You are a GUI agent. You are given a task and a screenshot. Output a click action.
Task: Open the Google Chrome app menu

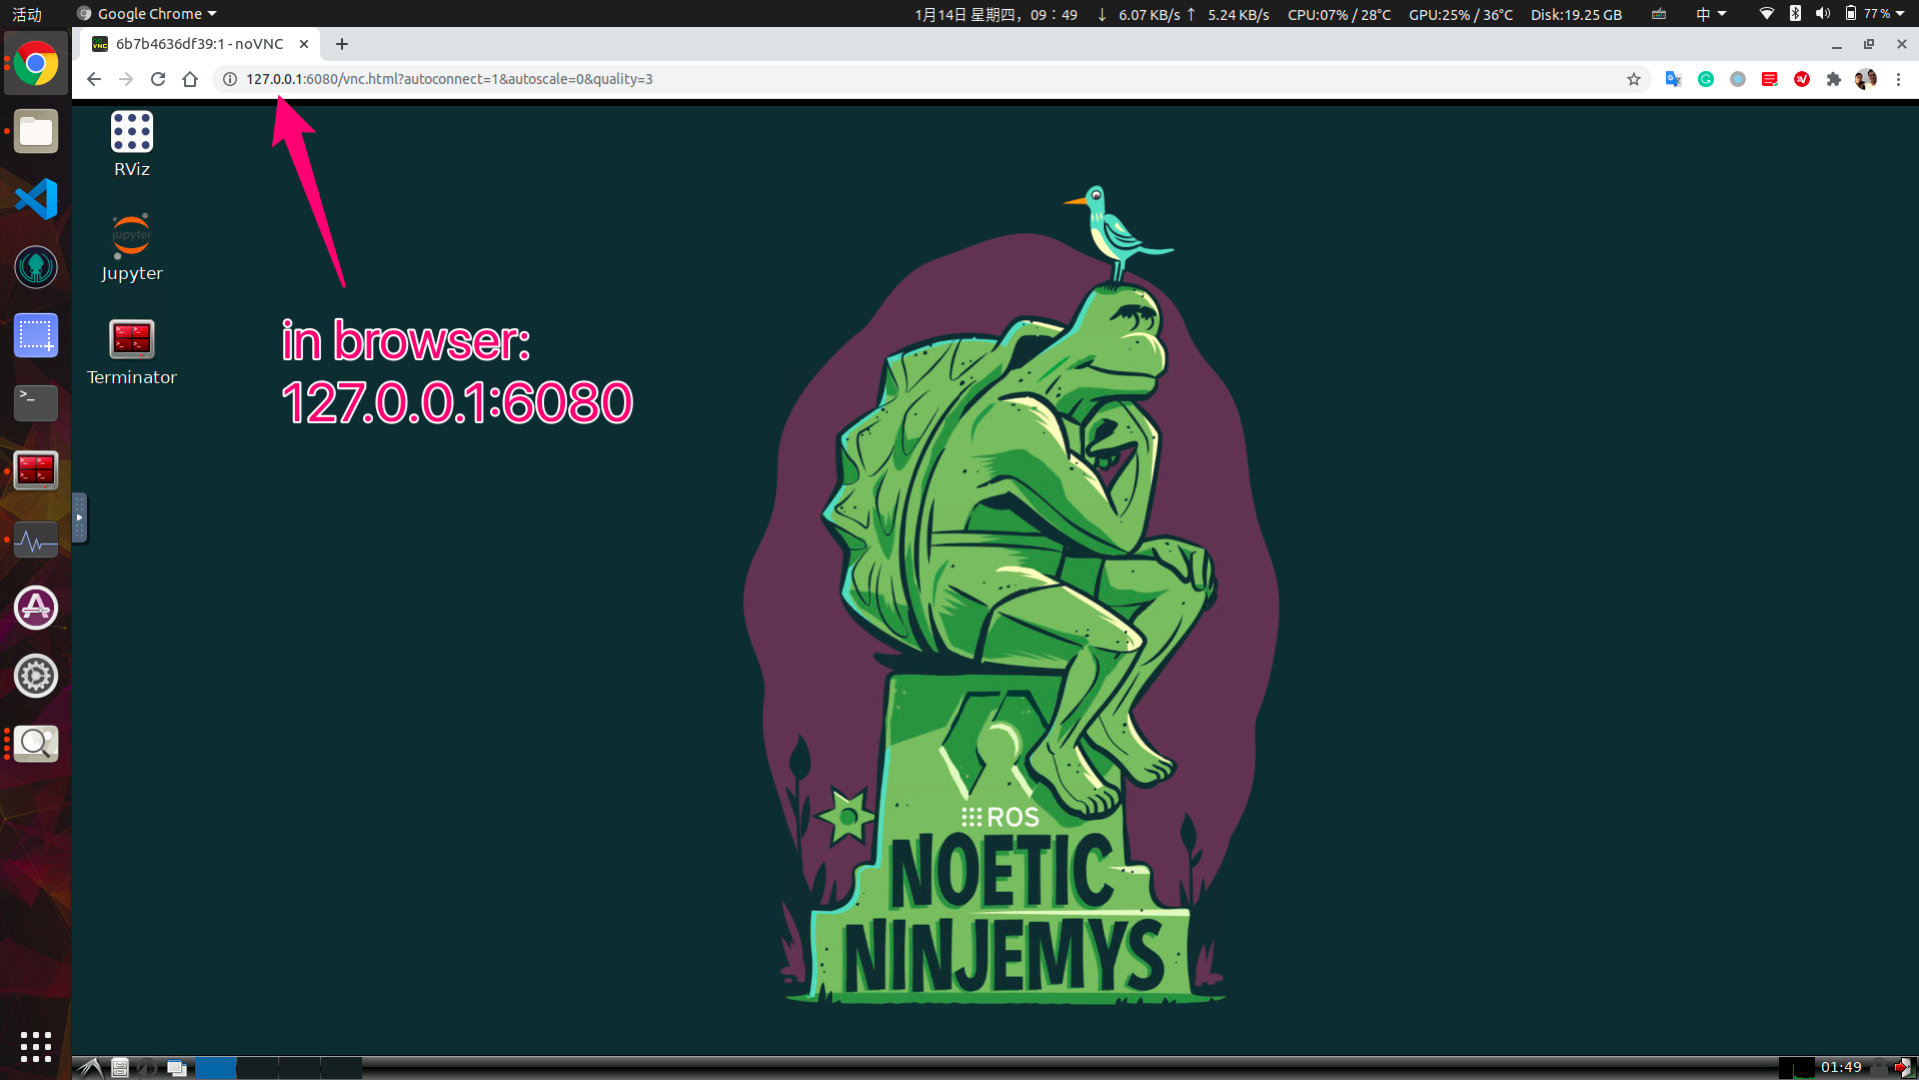[147, 14]
